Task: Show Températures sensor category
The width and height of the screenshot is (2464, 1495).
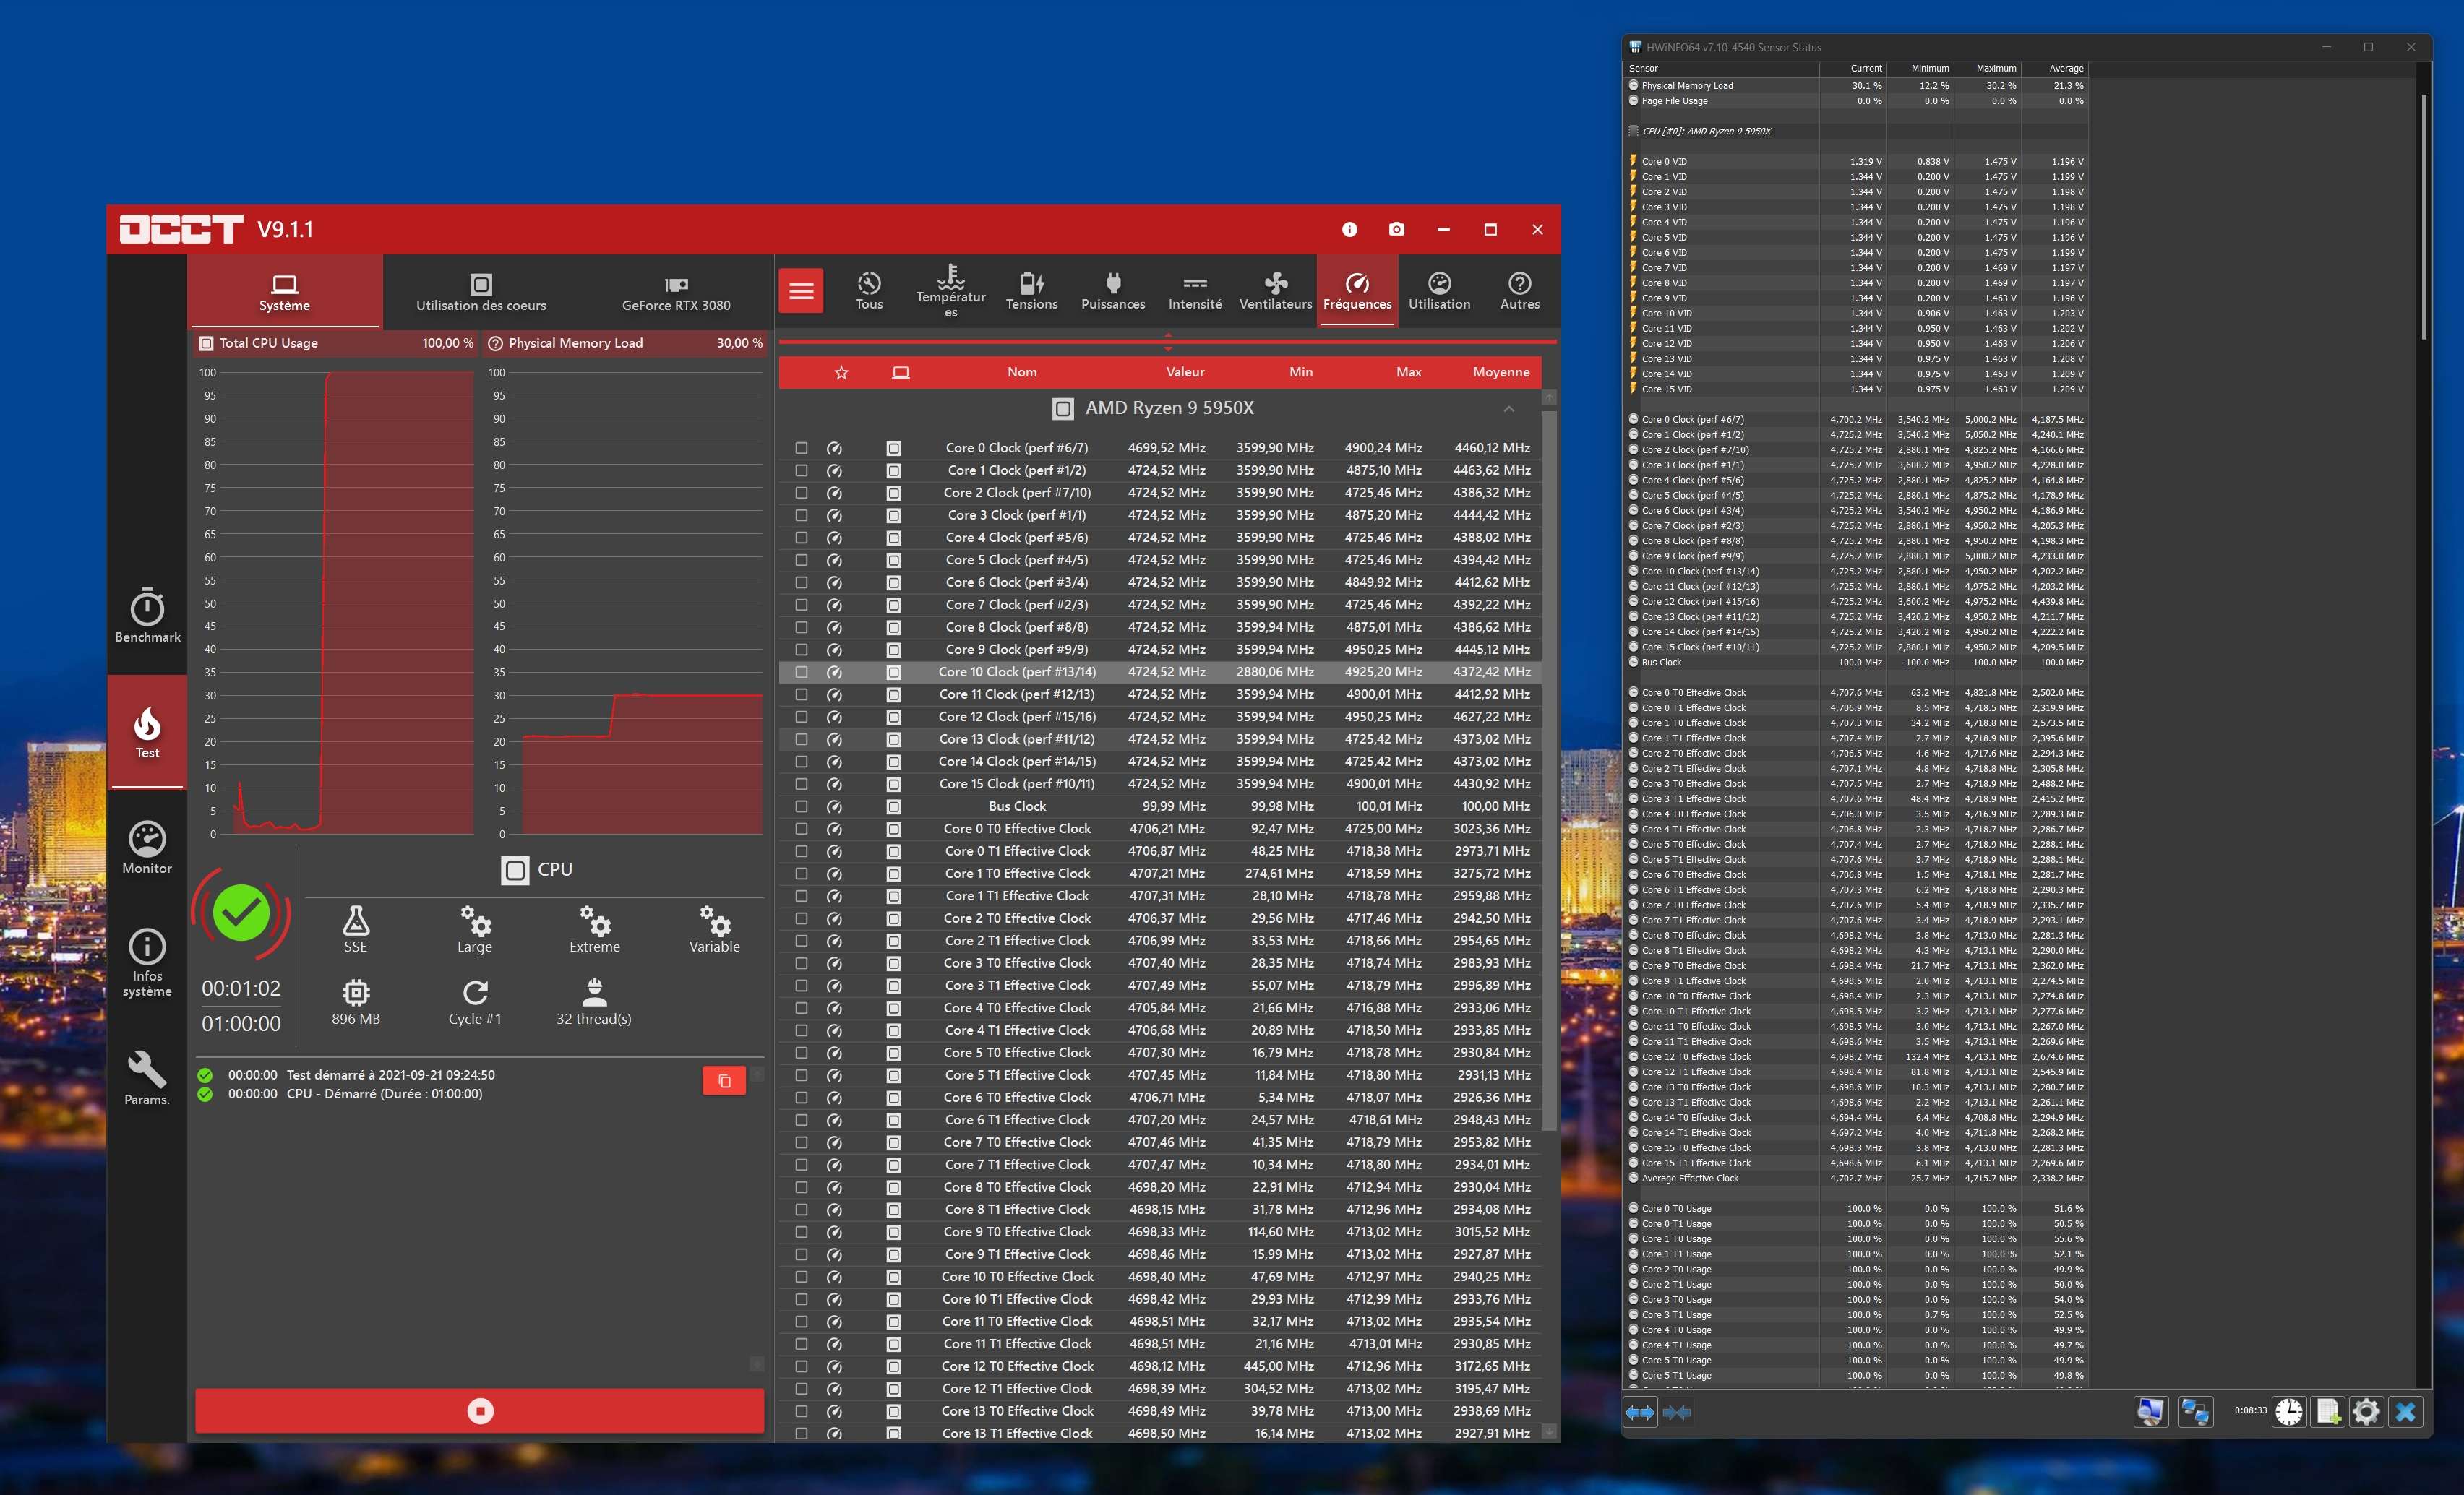Action: 950,291
